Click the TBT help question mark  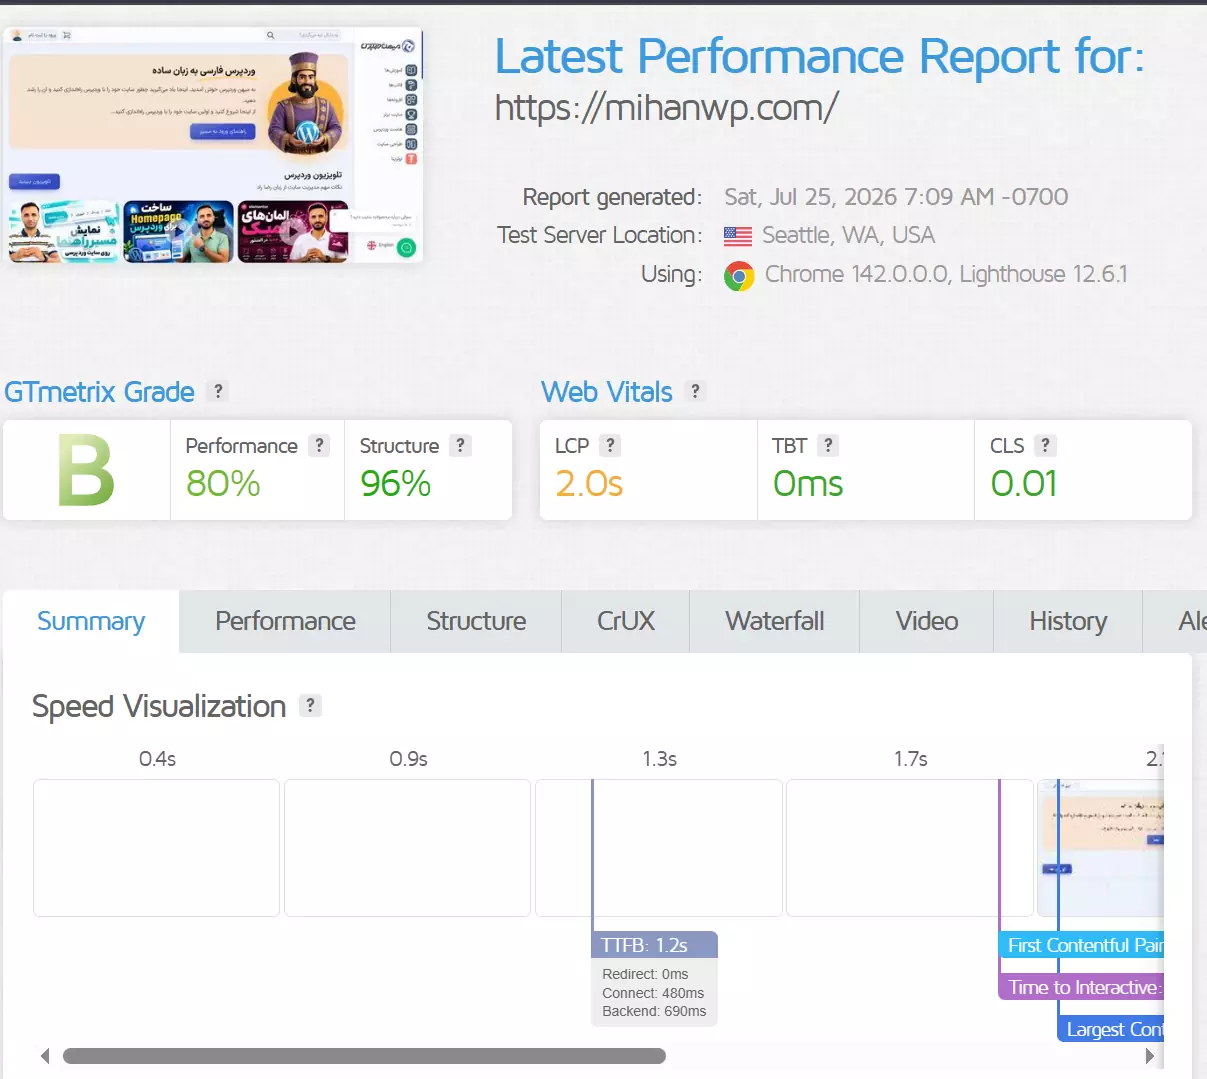point(828,445)
